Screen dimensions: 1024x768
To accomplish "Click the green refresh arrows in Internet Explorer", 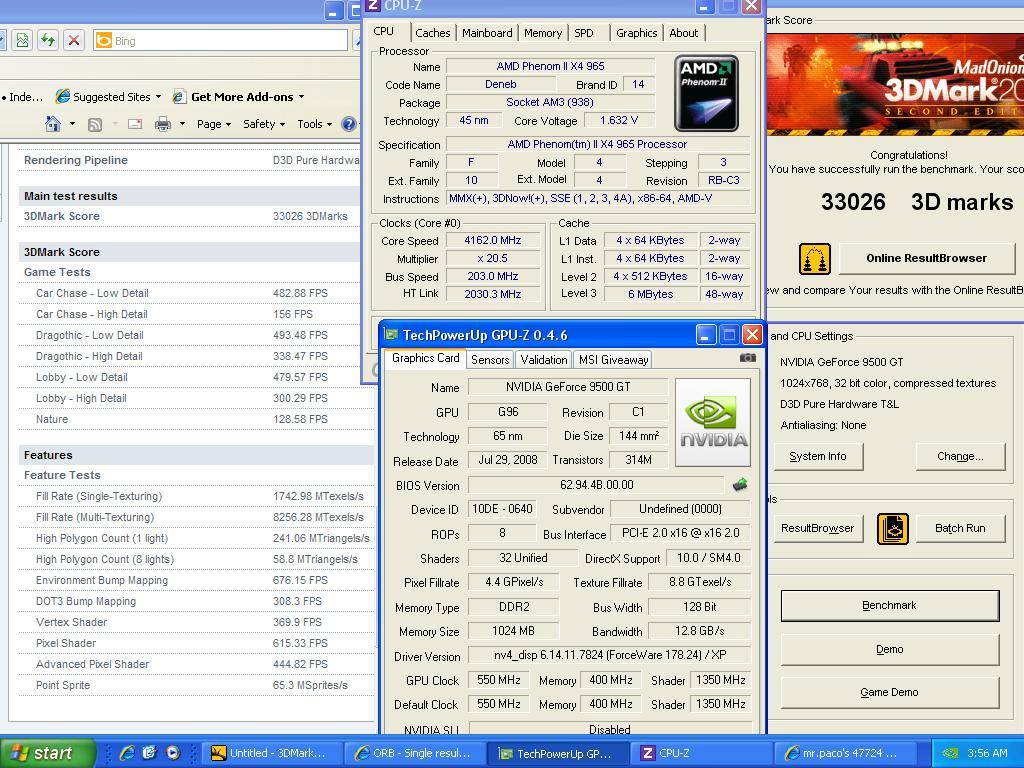I will (x=48, y=40).
